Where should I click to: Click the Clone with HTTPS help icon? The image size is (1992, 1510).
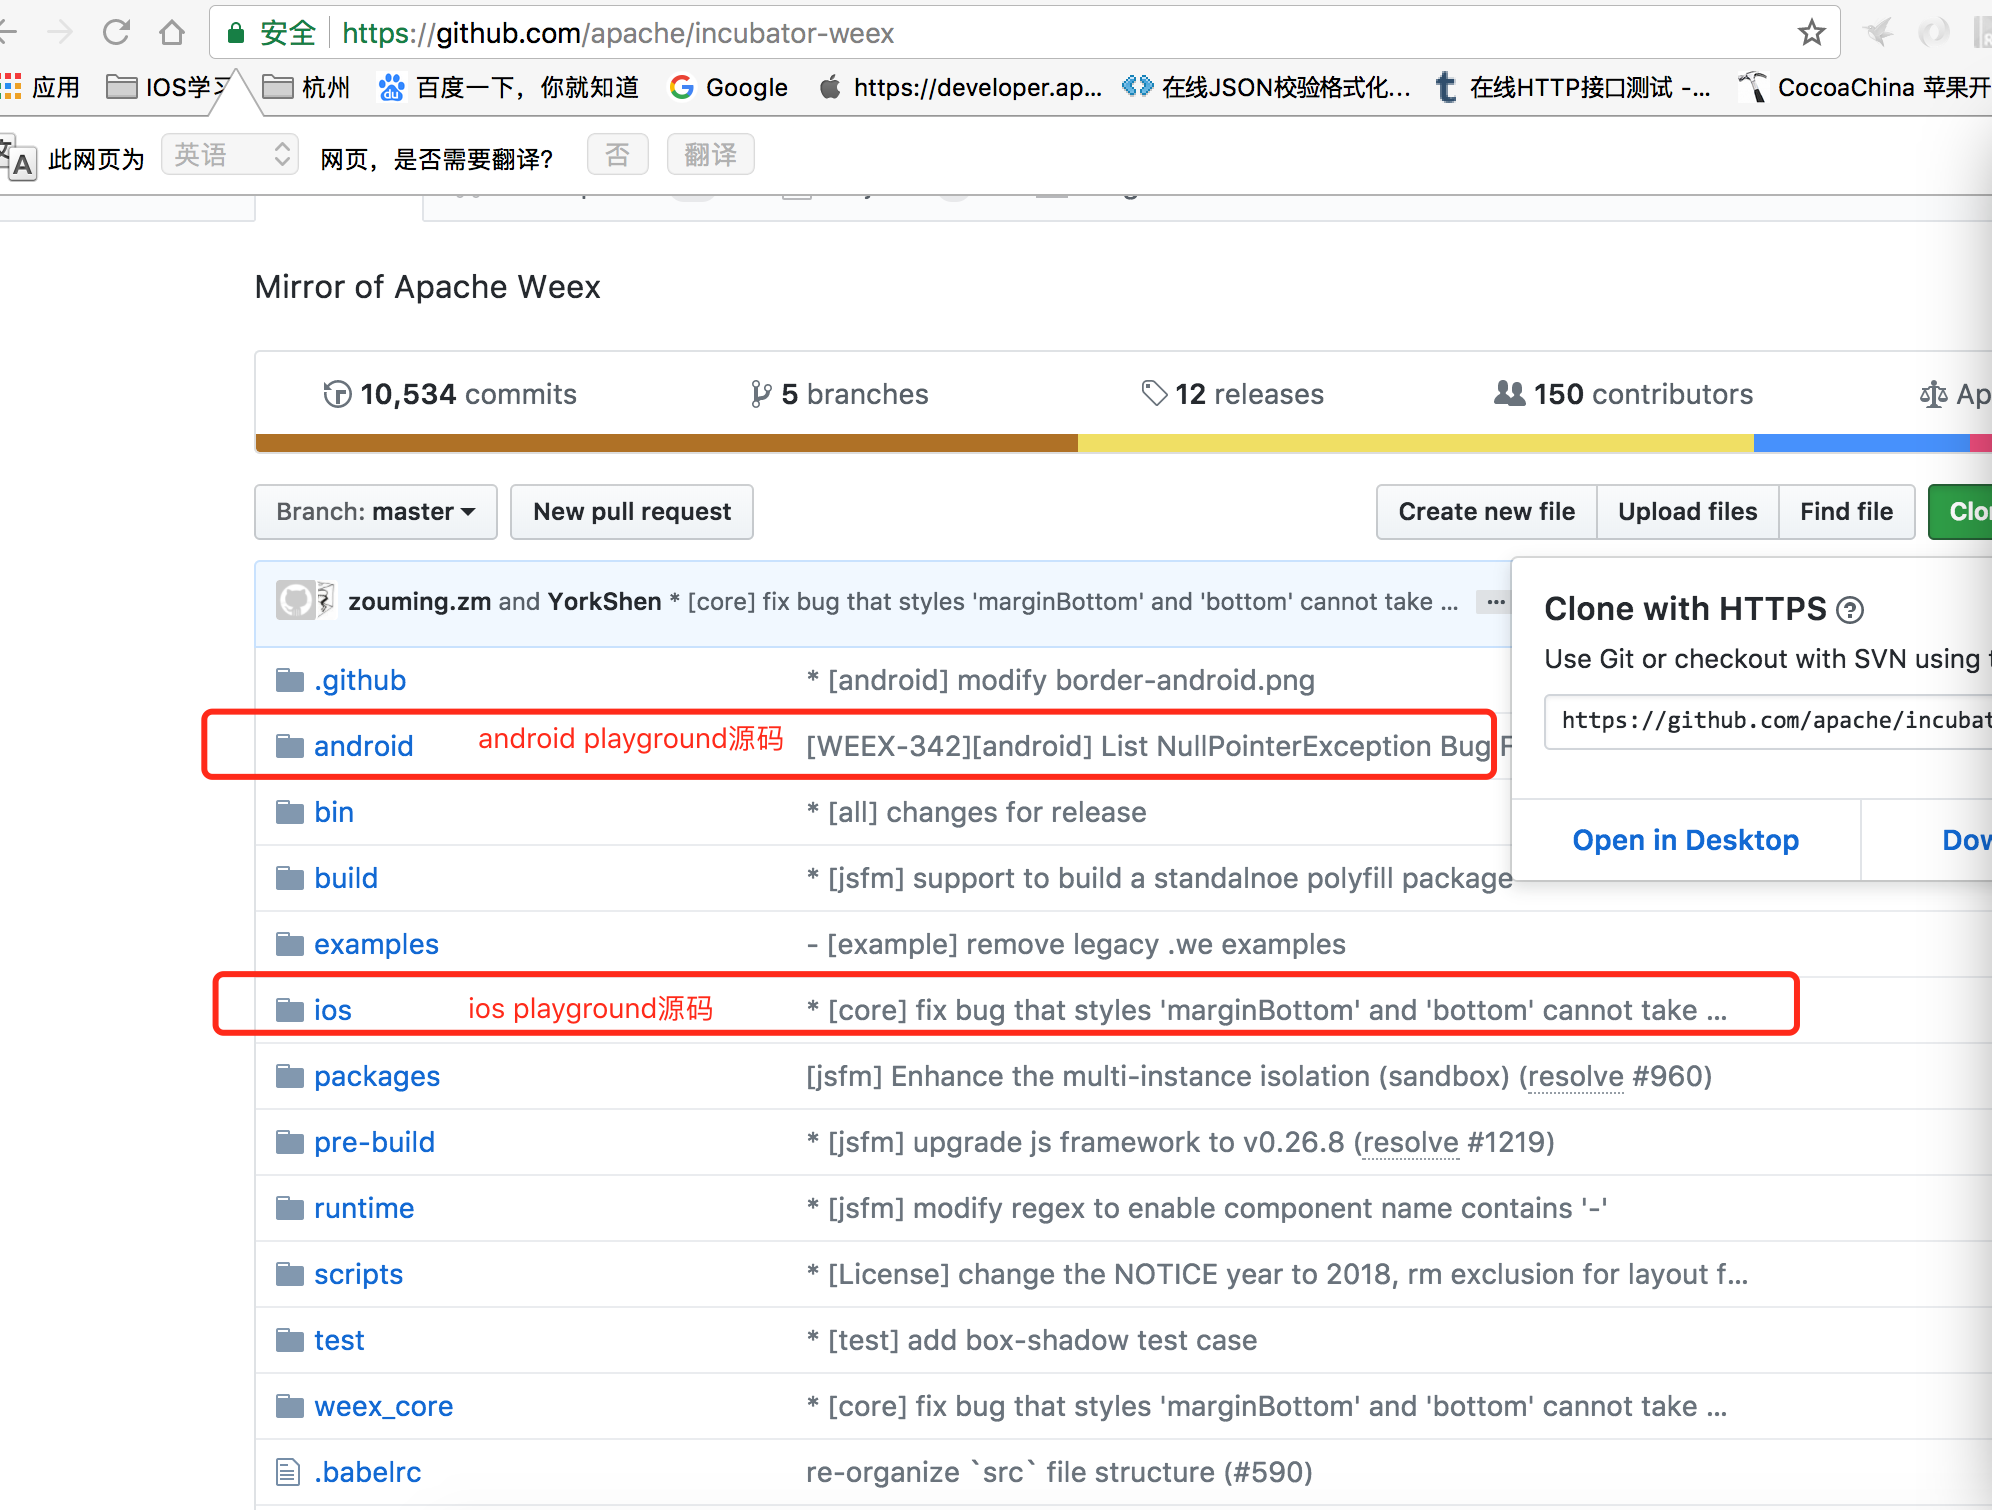click(x=1850, y=609)
